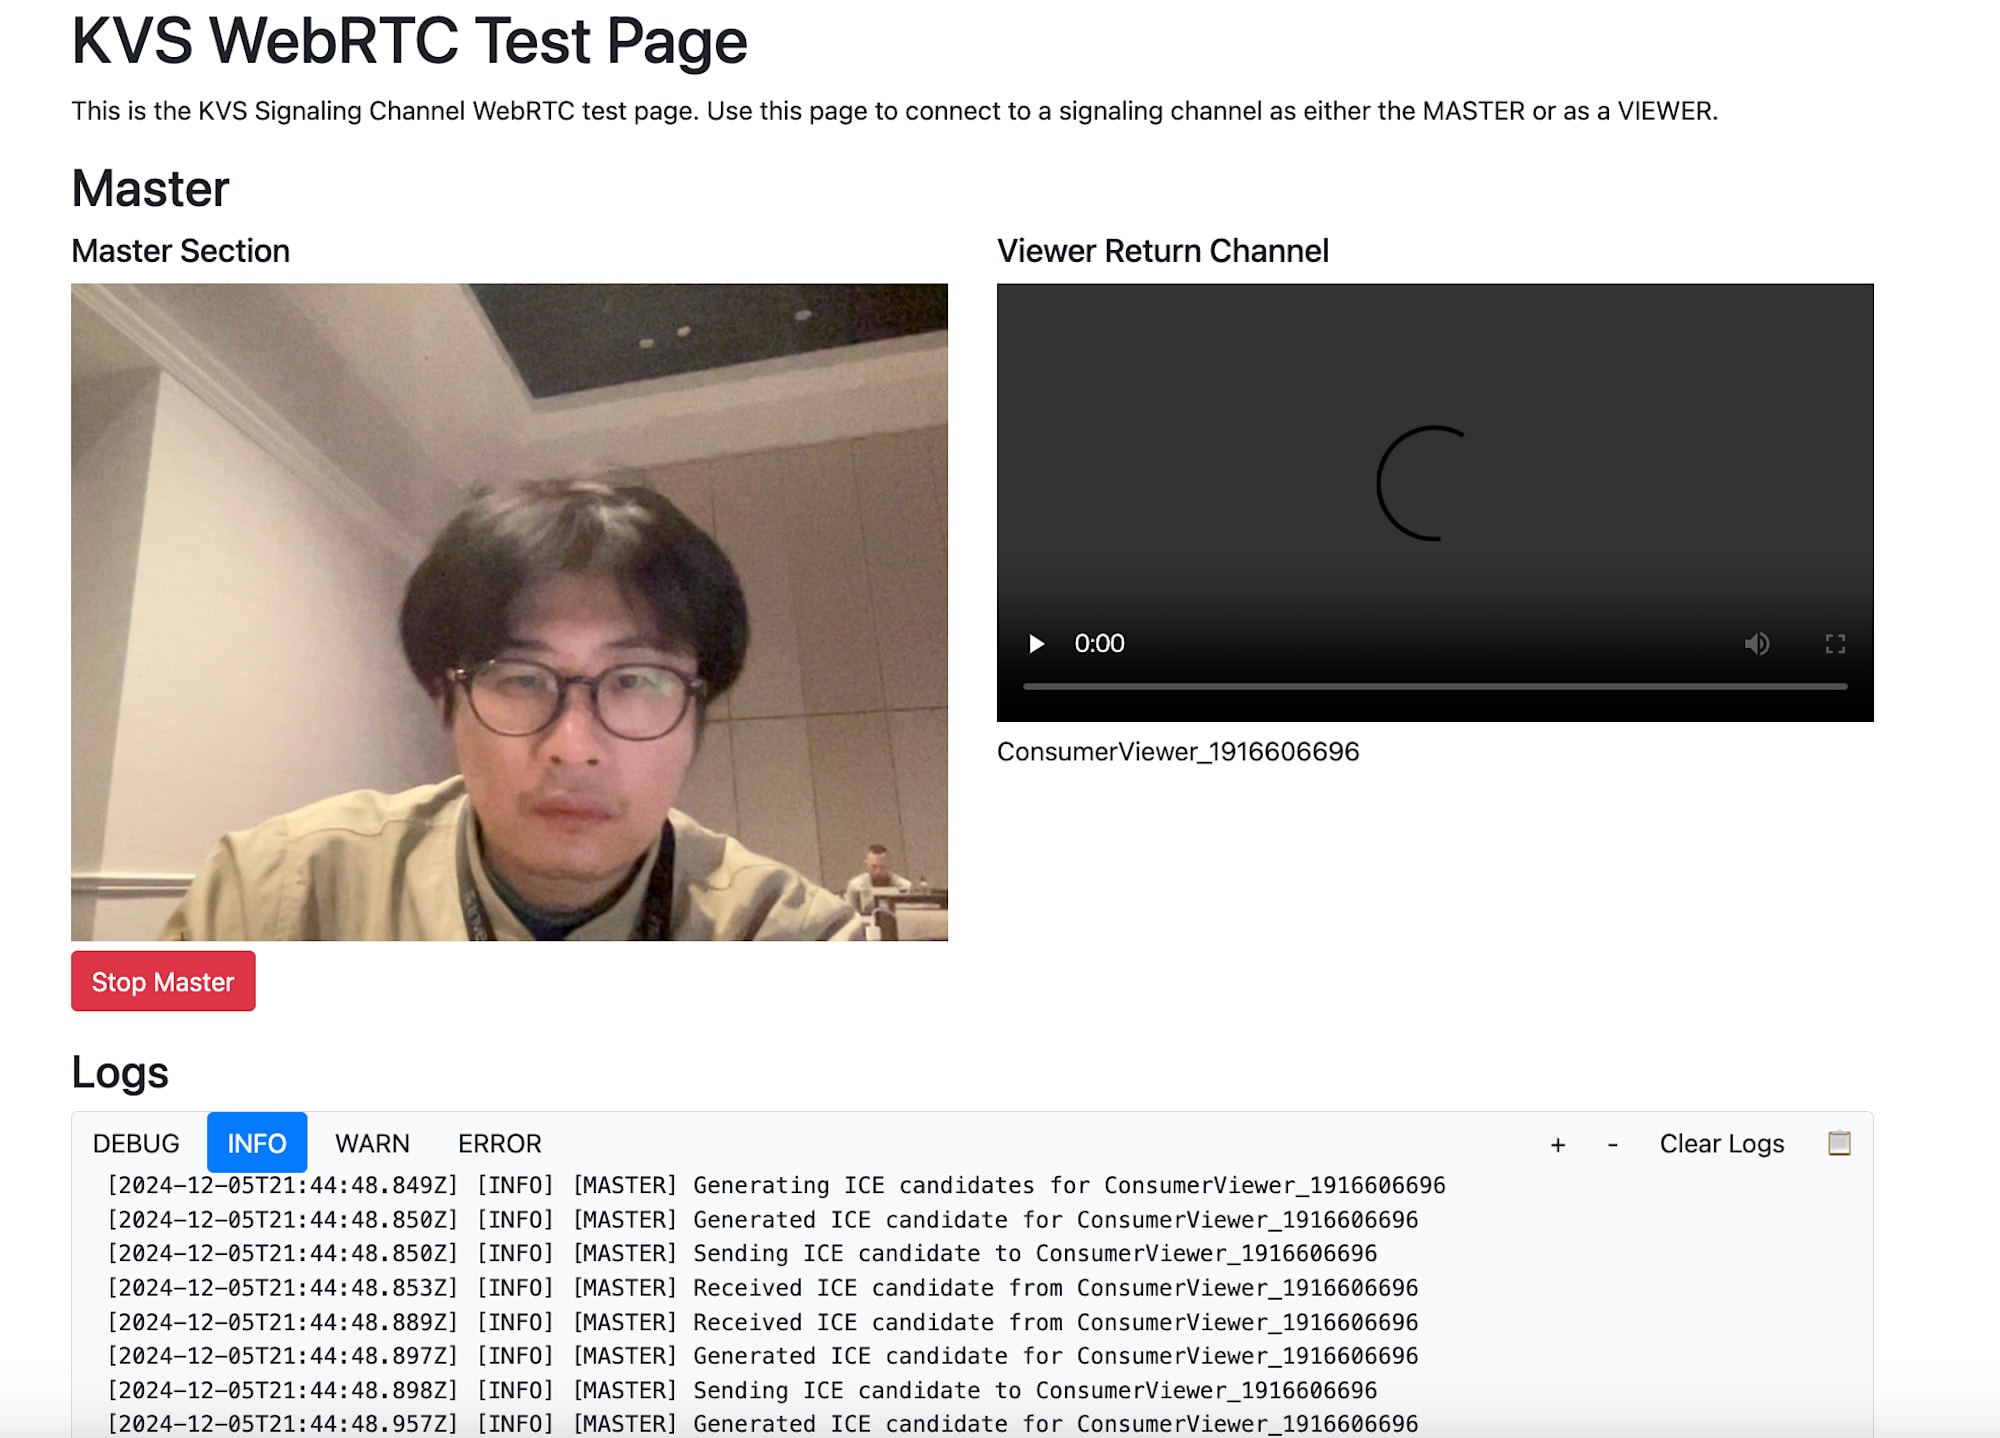This screenshot has height=1438, width=2000.
Task: Click the ConsumerViewer_1916606696 label under video
Action: (x=1178, y=752)
